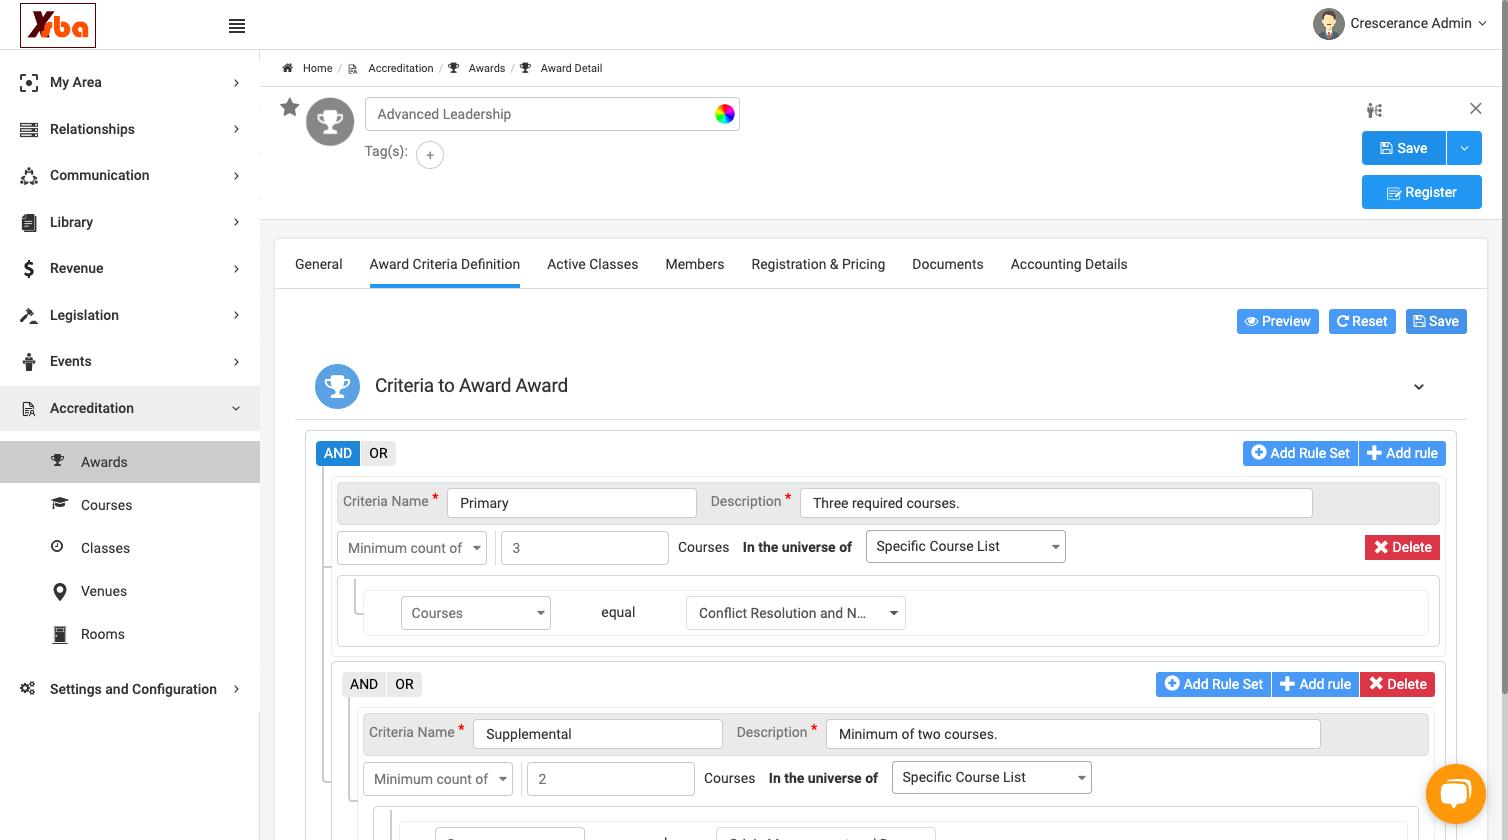Screen dimensions: 1508x840
Task: Switch to Registration & Pricing tab
Action: 818,264
